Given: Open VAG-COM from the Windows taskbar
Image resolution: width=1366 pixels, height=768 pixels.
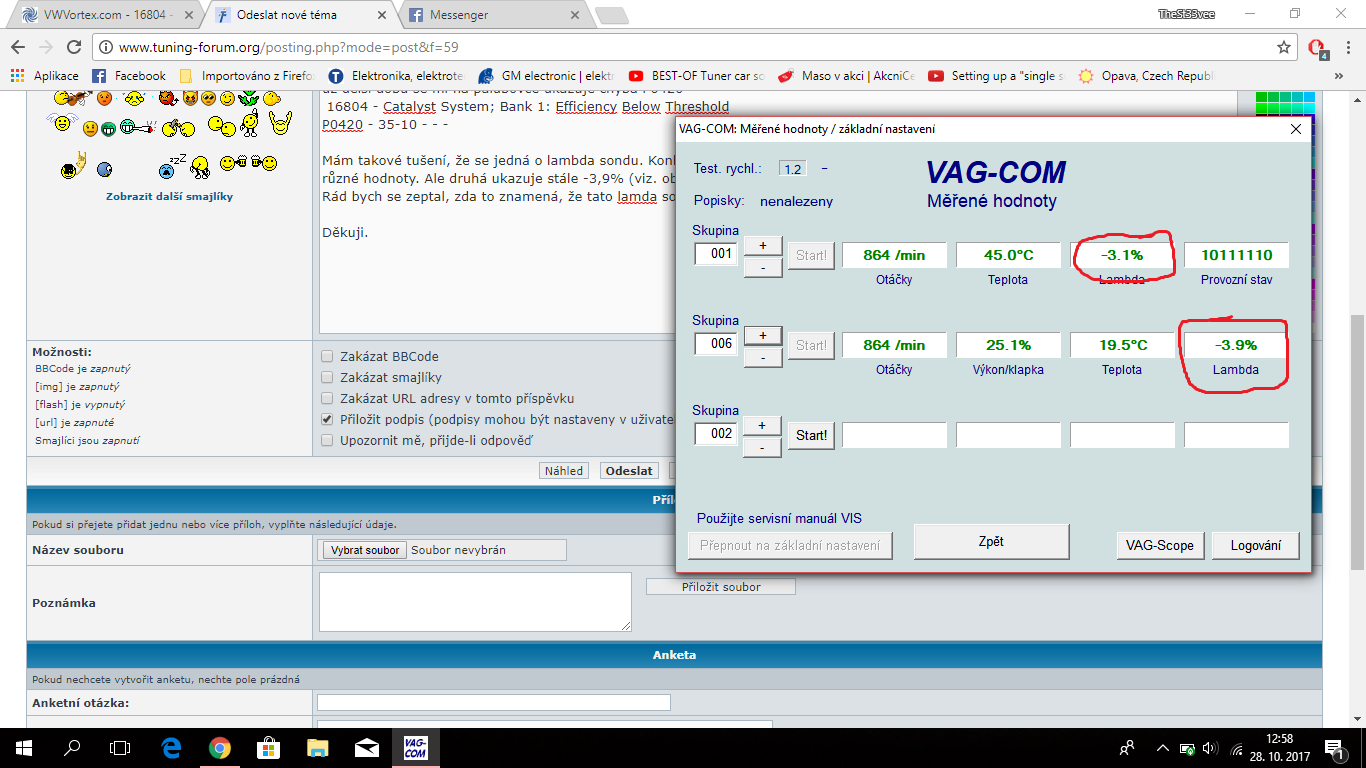Looking at the screenshot, I should [x=415, y=747].
